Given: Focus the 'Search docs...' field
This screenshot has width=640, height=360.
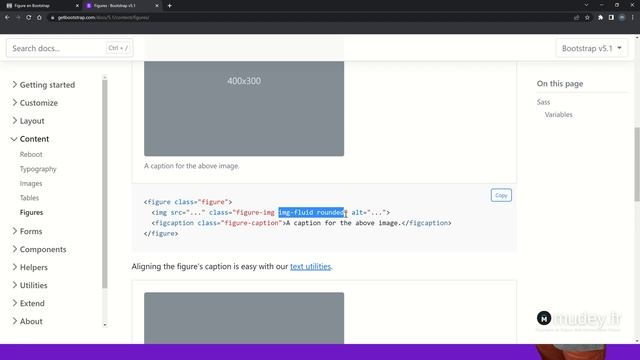Looking at the screenshot, I should point(69,48).
